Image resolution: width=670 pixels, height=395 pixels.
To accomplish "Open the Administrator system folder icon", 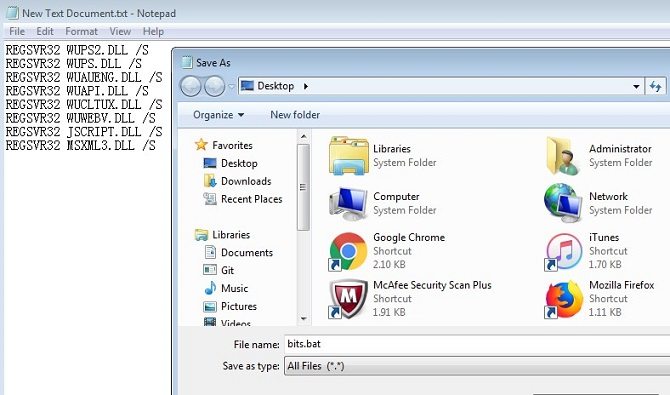I will click(564, 156).
